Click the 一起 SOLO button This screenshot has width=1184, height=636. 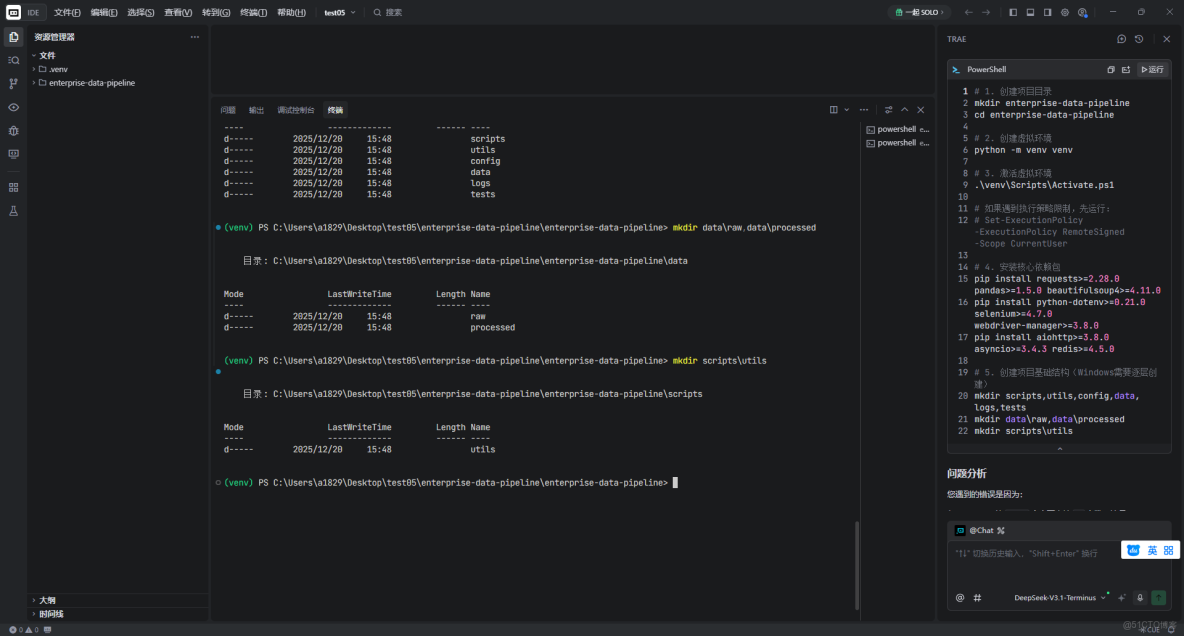(x=918, y=12)
